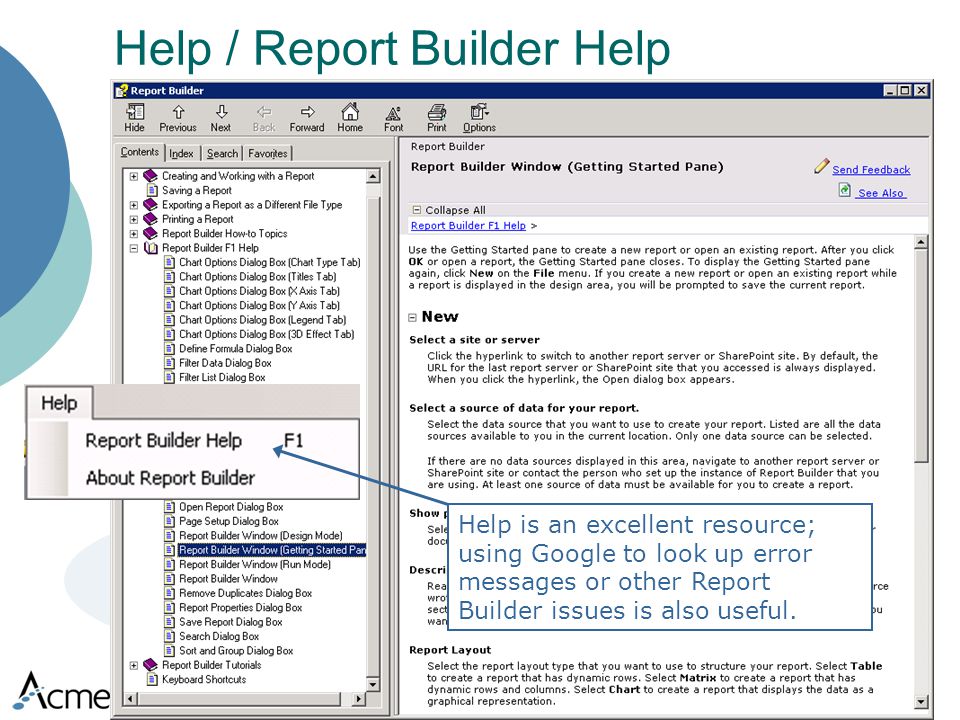
Task: Switch to the Index tab
Action: coord(182,154)
